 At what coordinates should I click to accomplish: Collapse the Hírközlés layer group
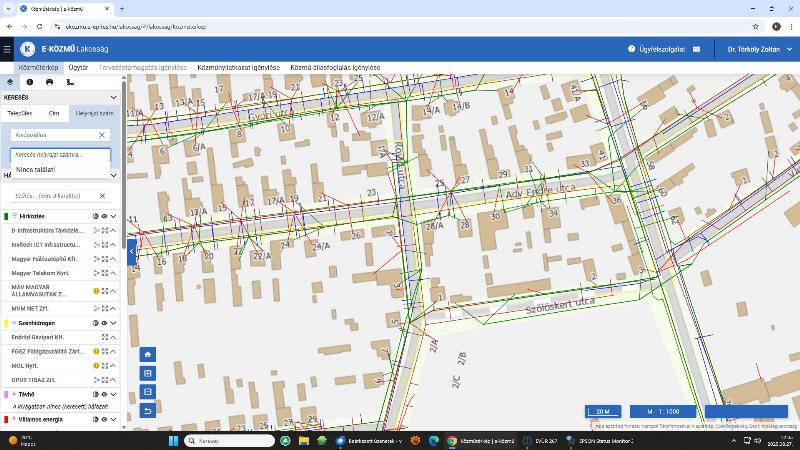click(x=114, y=216)
